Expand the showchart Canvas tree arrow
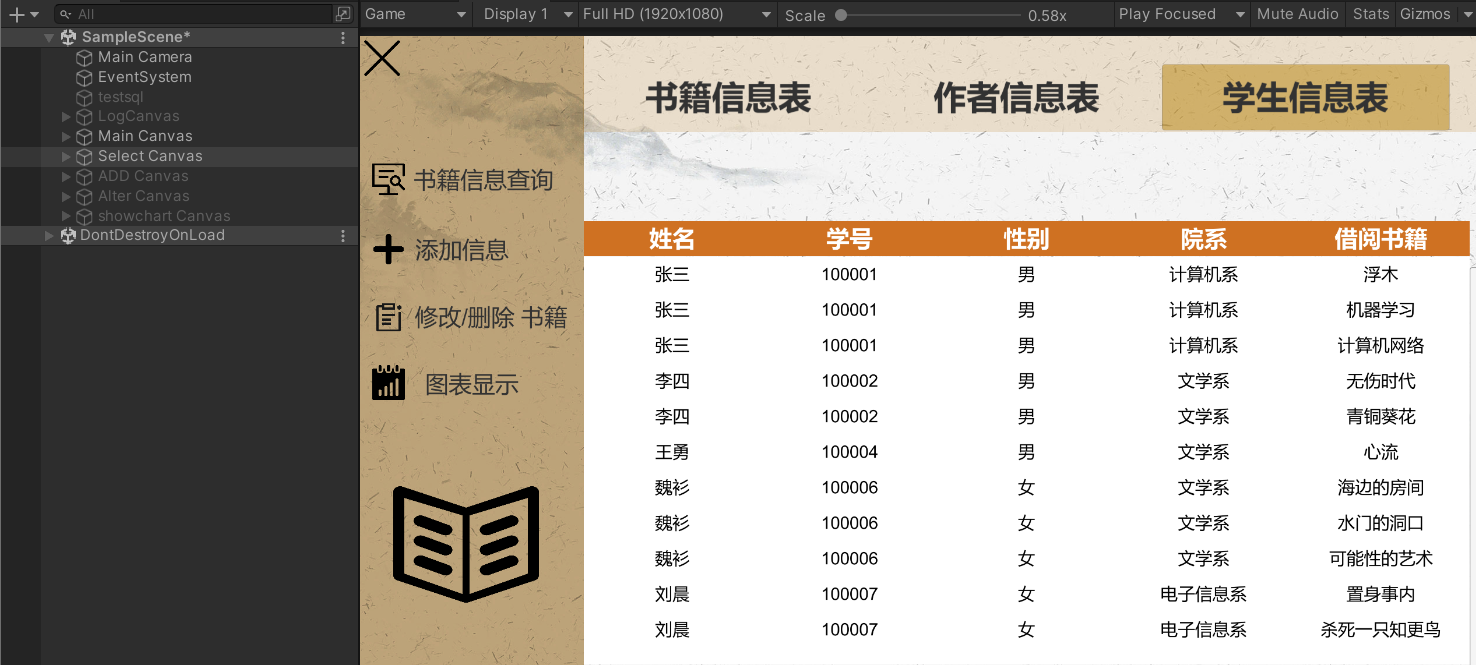This screenshot has width=1476, height=665. coord(67,216)
